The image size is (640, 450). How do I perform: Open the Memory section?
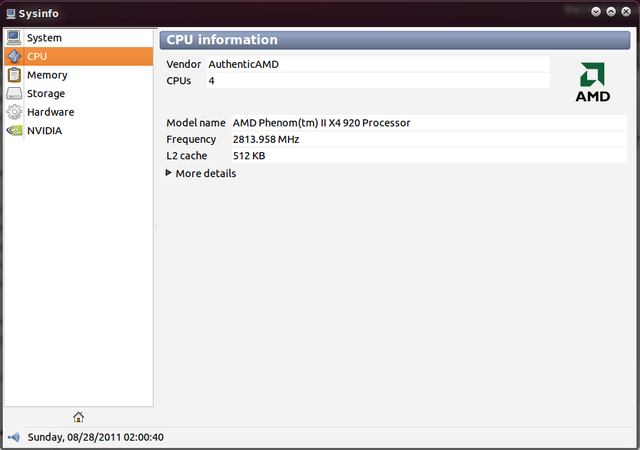coord(47,75)
